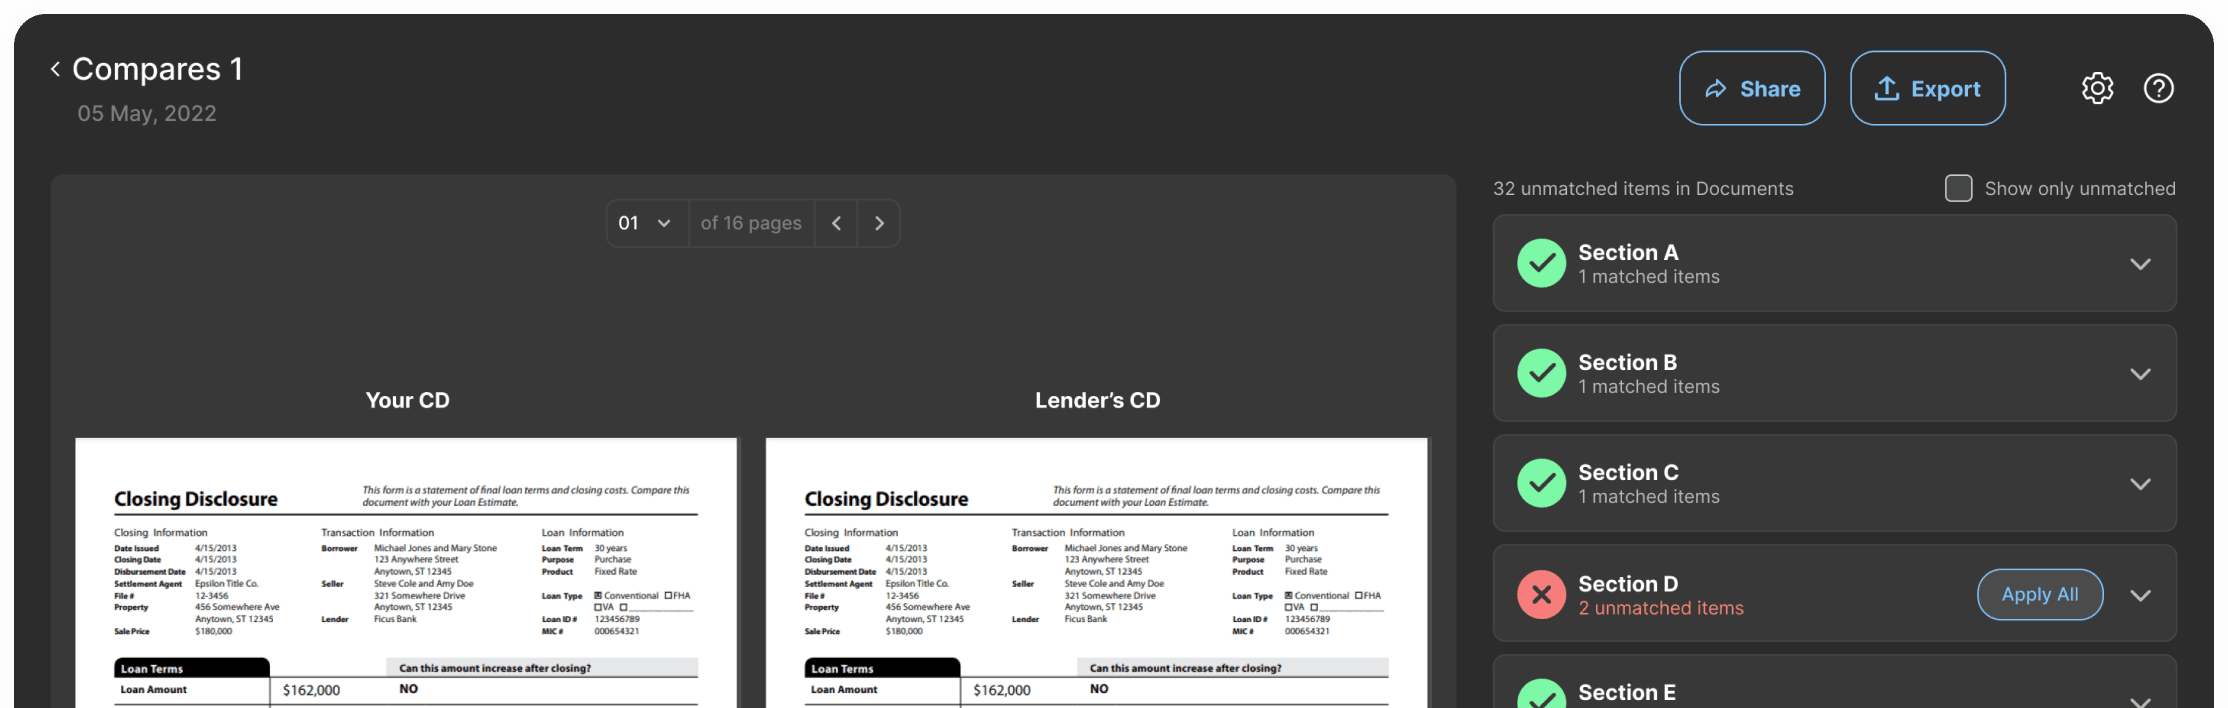Click the Your CD document page thumbnail
The width and height of the screenshot is (2228, 708).
406,573
